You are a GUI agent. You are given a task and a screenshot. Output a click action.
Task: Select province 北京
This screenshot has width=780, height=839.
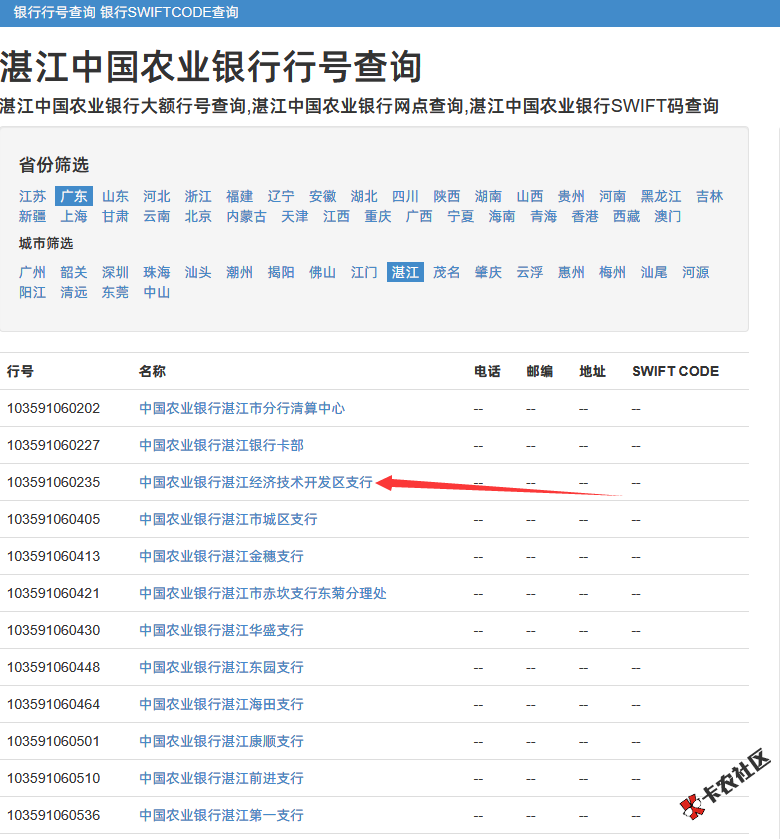tap(198, 216)
